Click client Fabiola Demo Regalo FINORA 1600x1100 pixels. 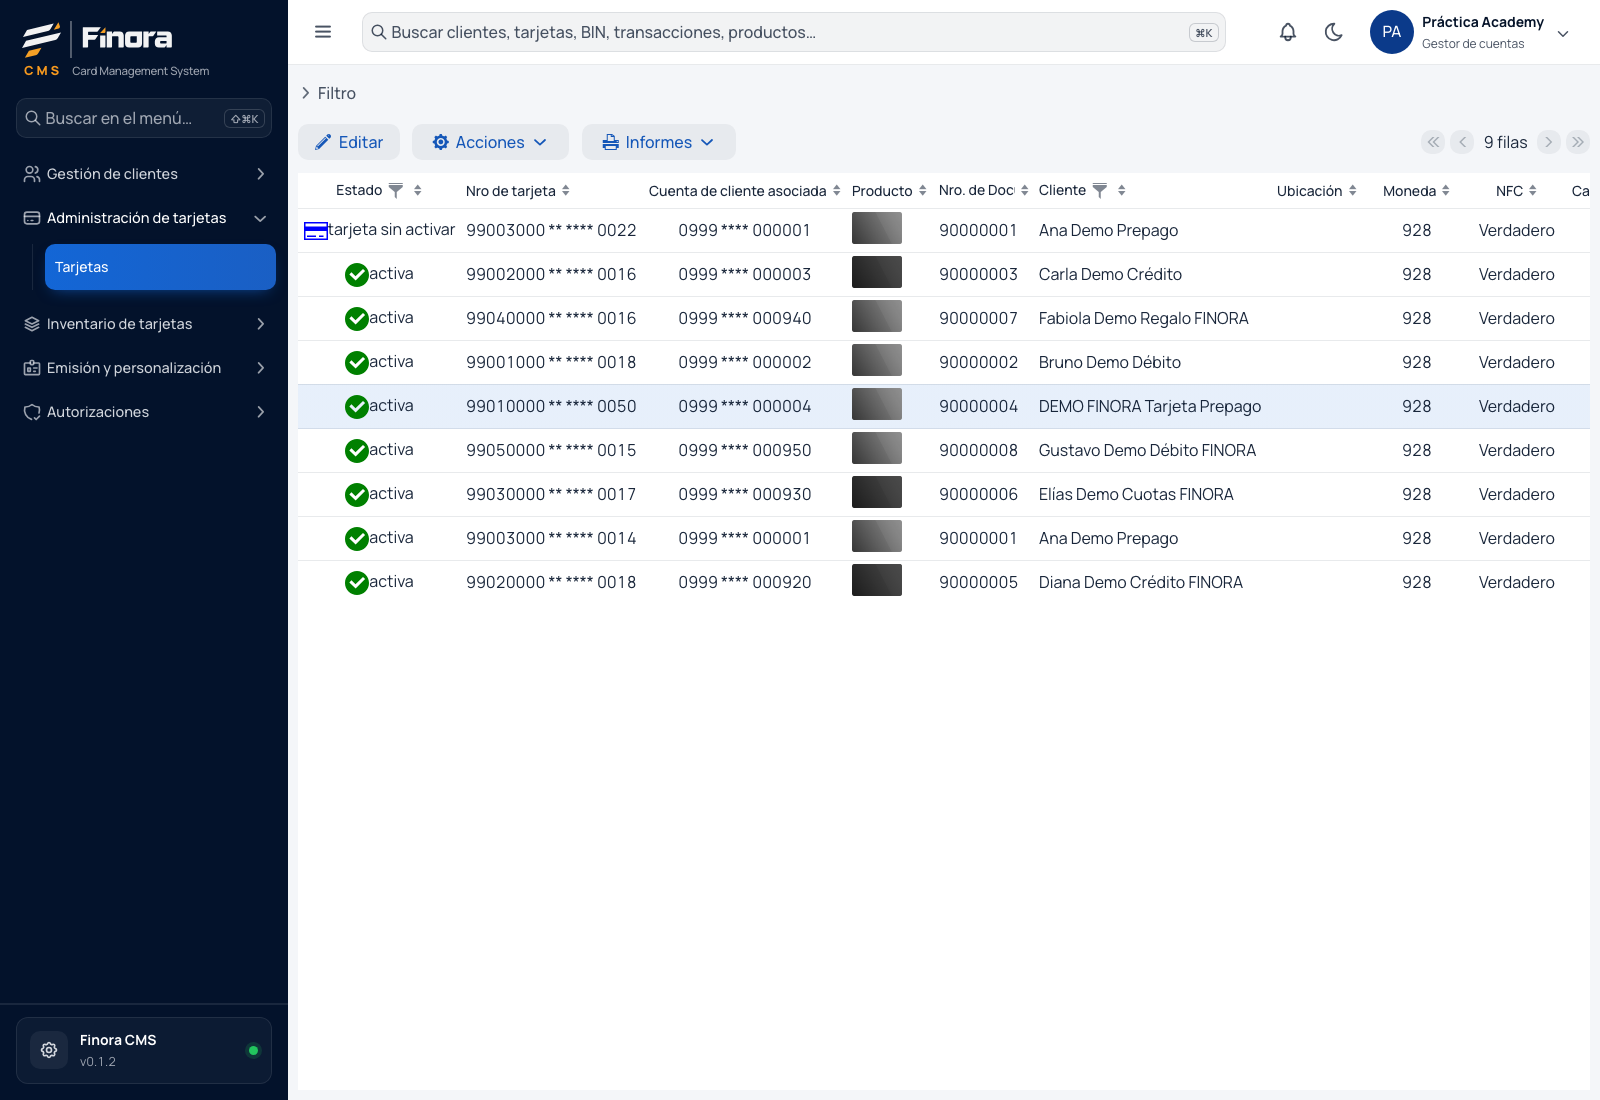(x=1143, y=318)
